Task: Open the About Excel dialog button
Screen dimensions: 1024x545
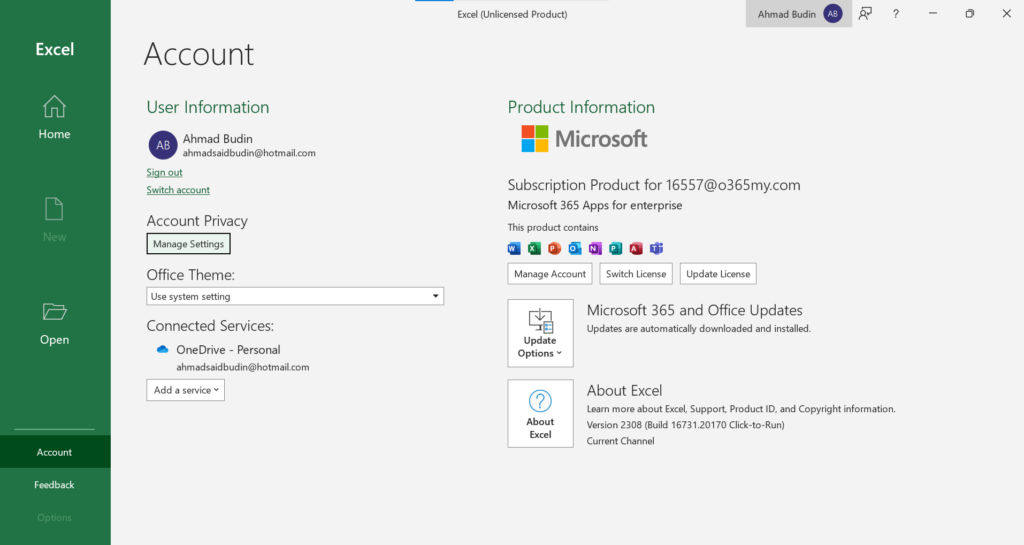Action: tap(540, 413)
